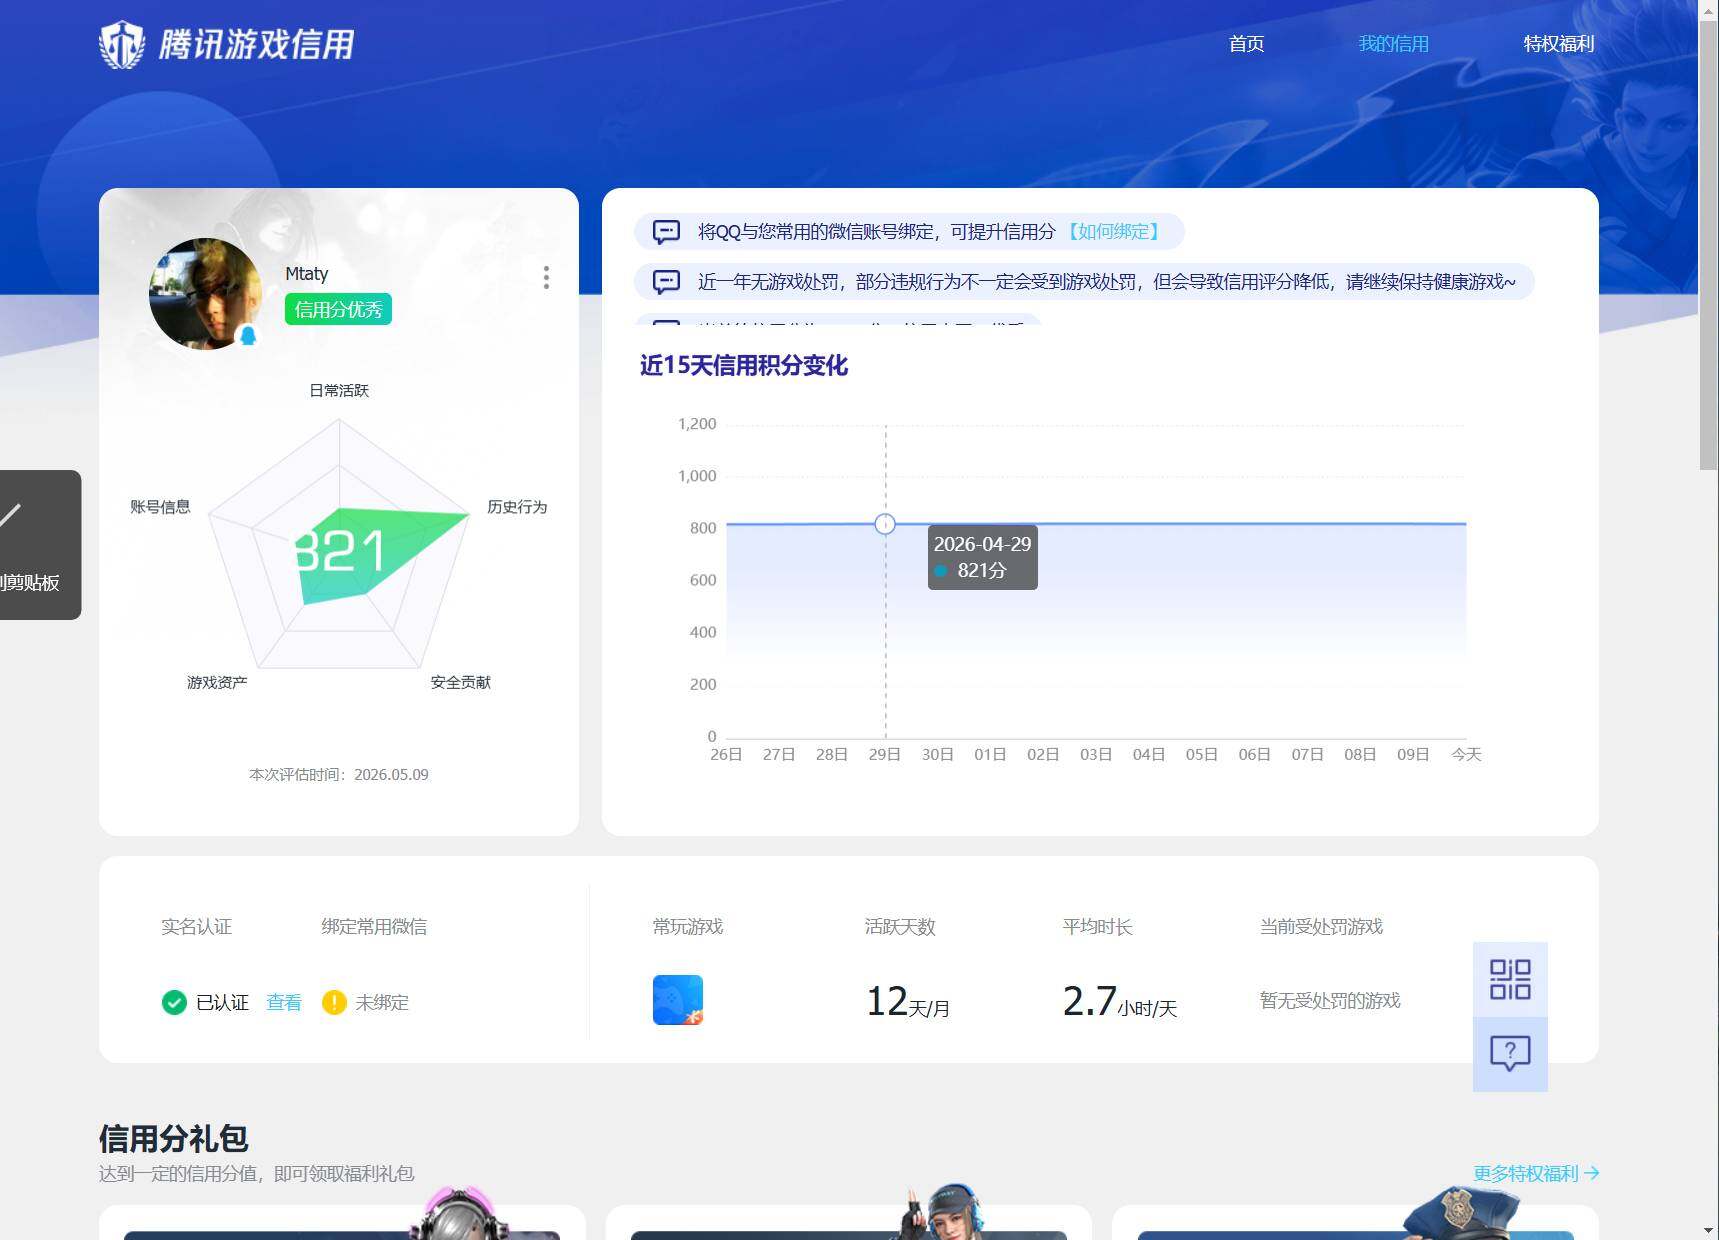
Task: Click the Mtaty profile avatar
Action: point(205,294)
